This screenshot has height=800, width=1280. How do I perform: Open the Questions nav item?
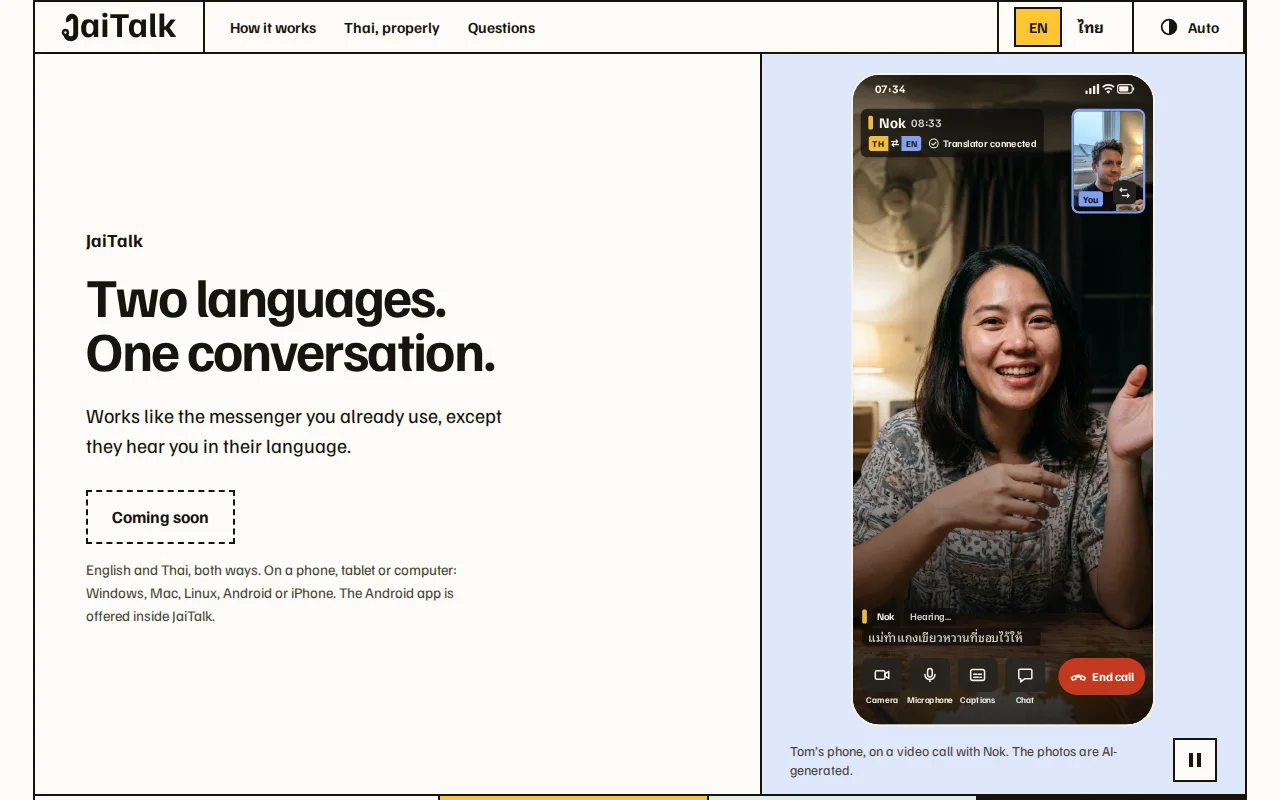tap(501, 28)
